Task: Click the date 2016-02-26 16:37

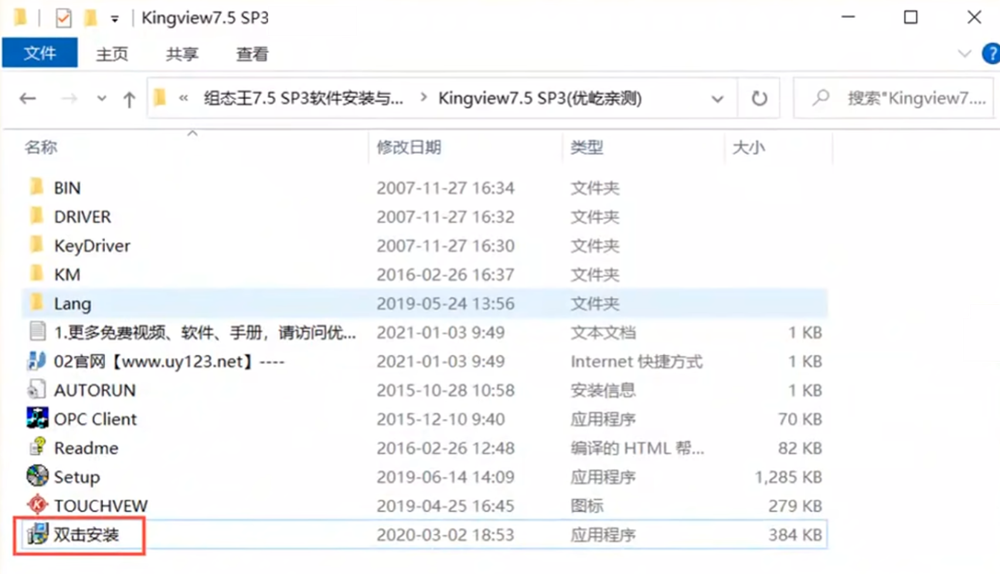Action: click(x=445, y=274)
